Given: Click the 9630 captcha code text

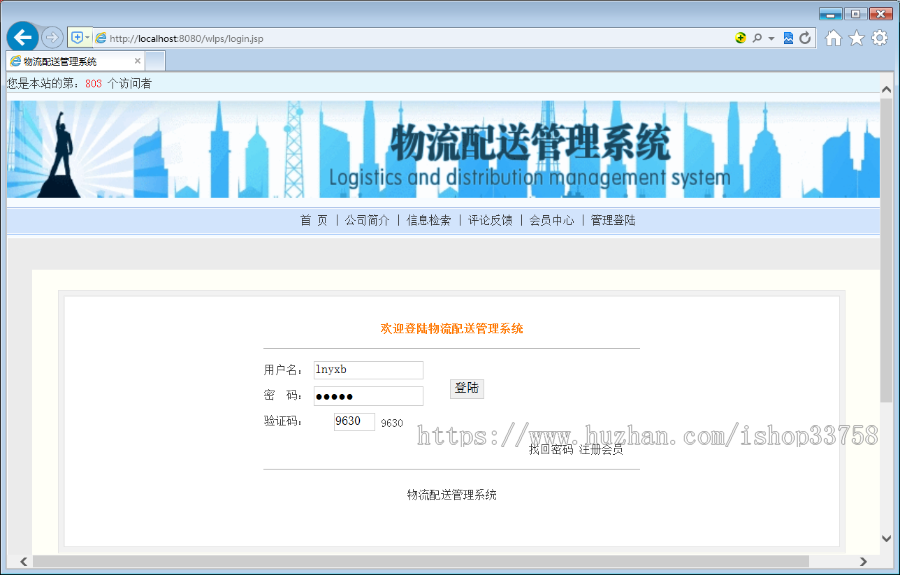Looking at the screenshot, I should pyautogui.click(x=392, y=423).
